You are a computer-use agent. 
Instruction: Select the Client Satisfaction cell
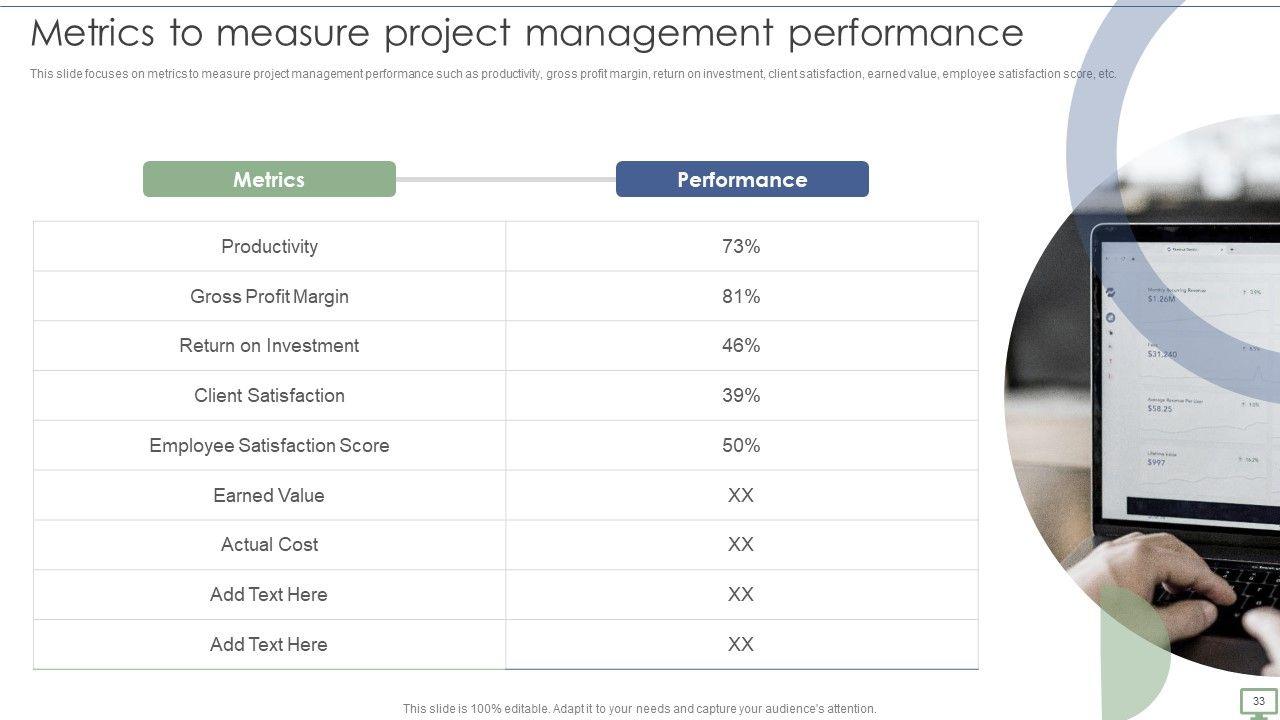click(x=269, y=396)
